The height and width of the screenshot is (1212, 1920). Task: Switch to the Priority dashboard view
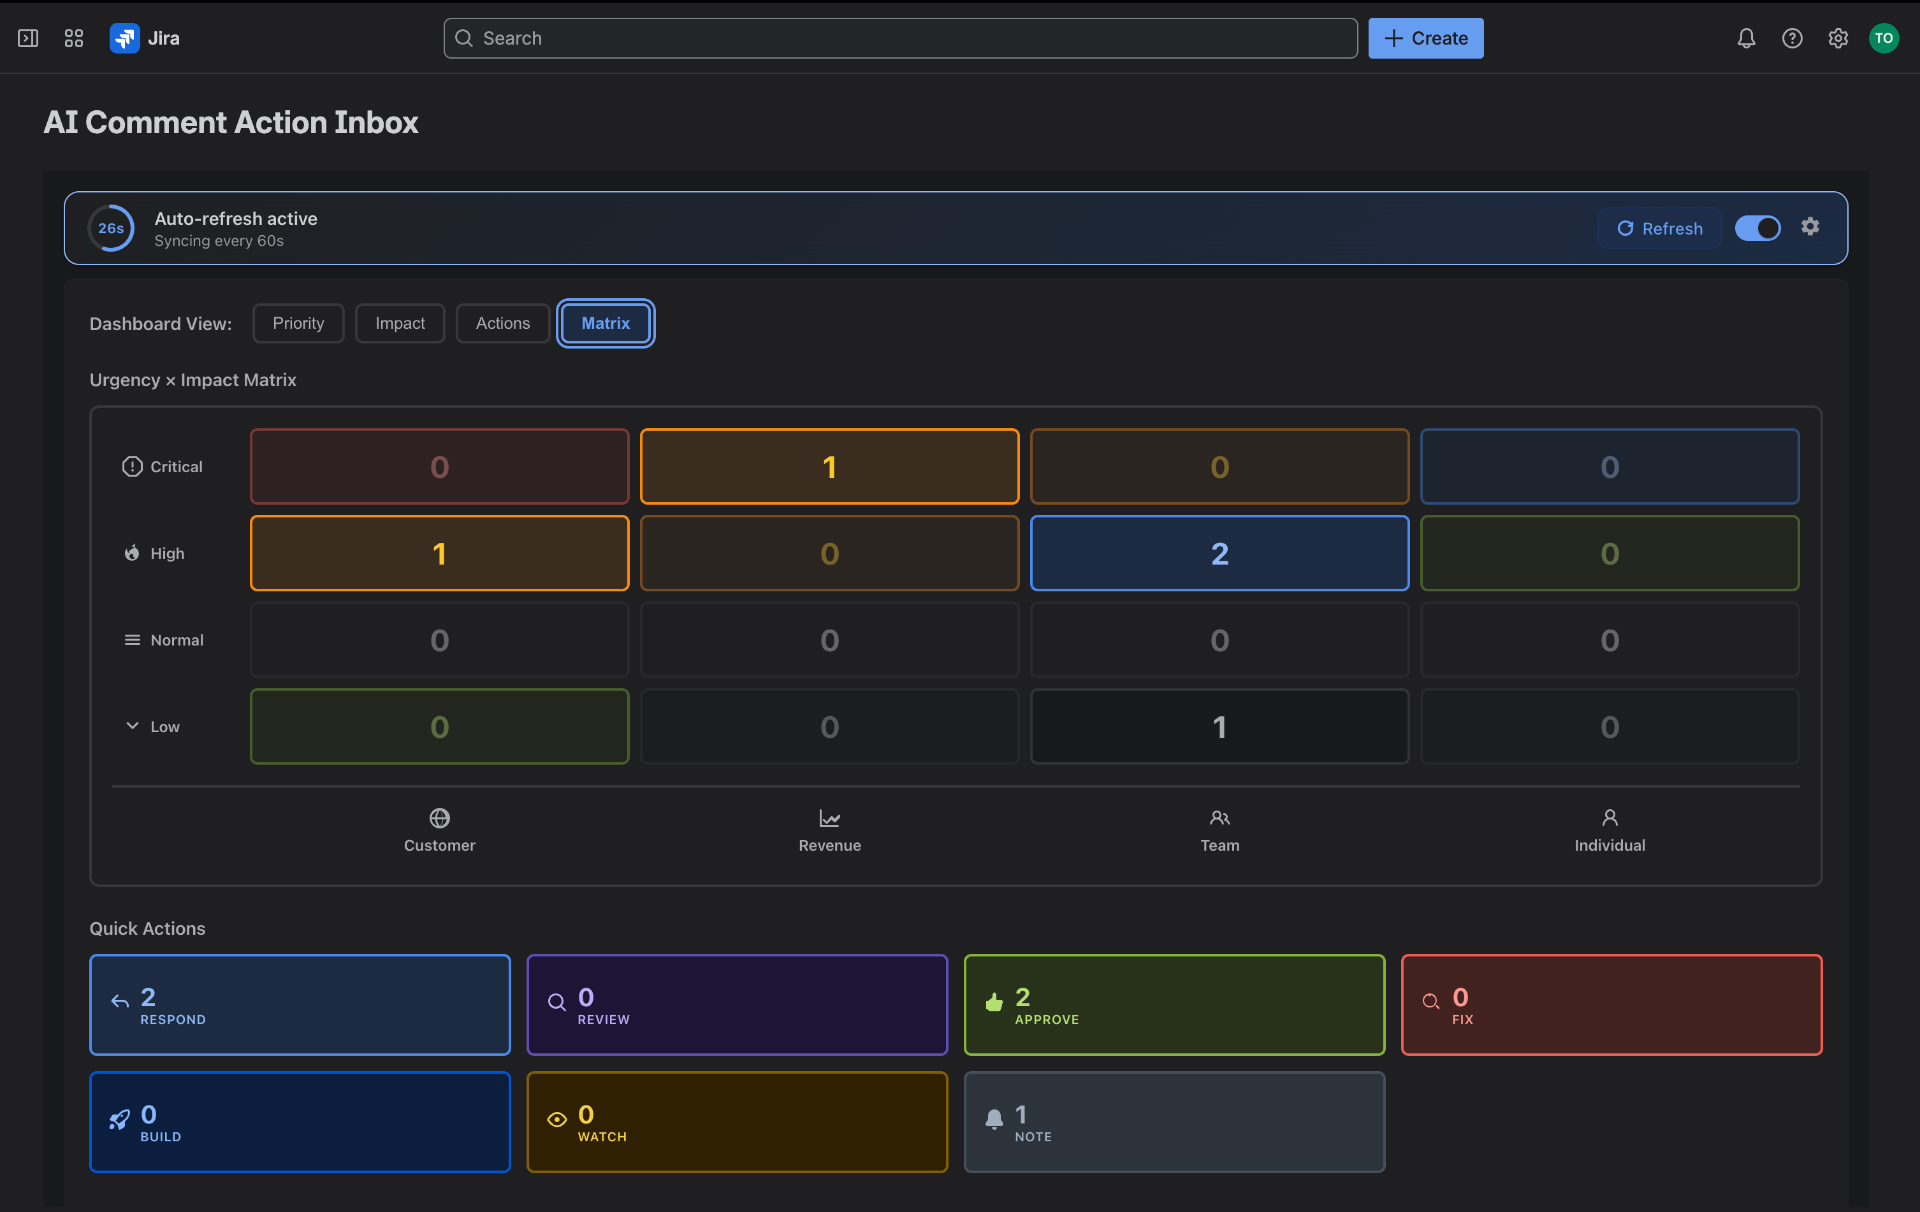click(x=298, y=323)
